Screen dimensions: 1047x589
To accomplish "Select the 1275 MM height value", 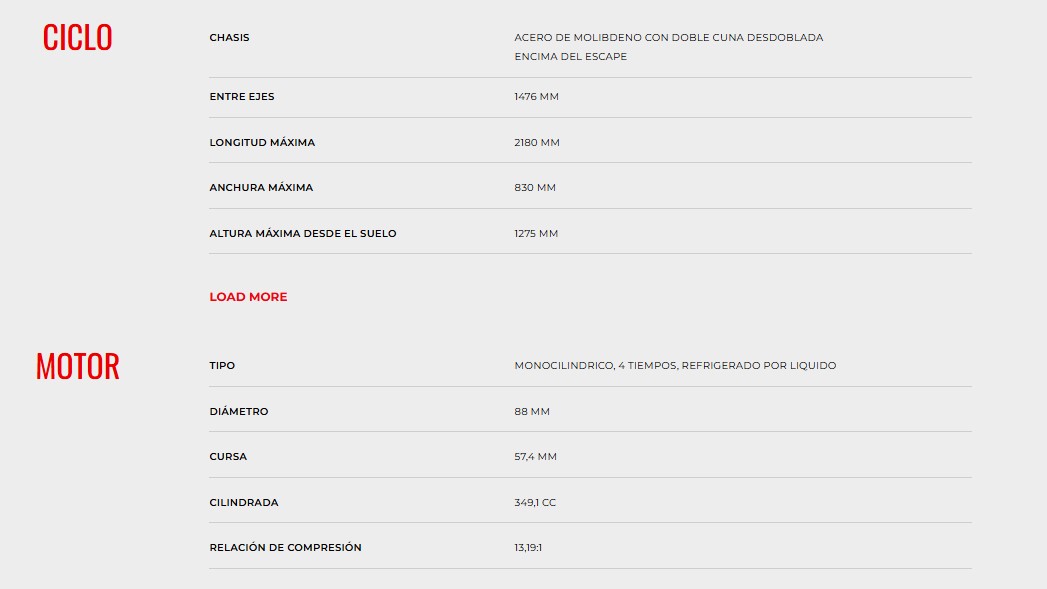I will (536, 234).
